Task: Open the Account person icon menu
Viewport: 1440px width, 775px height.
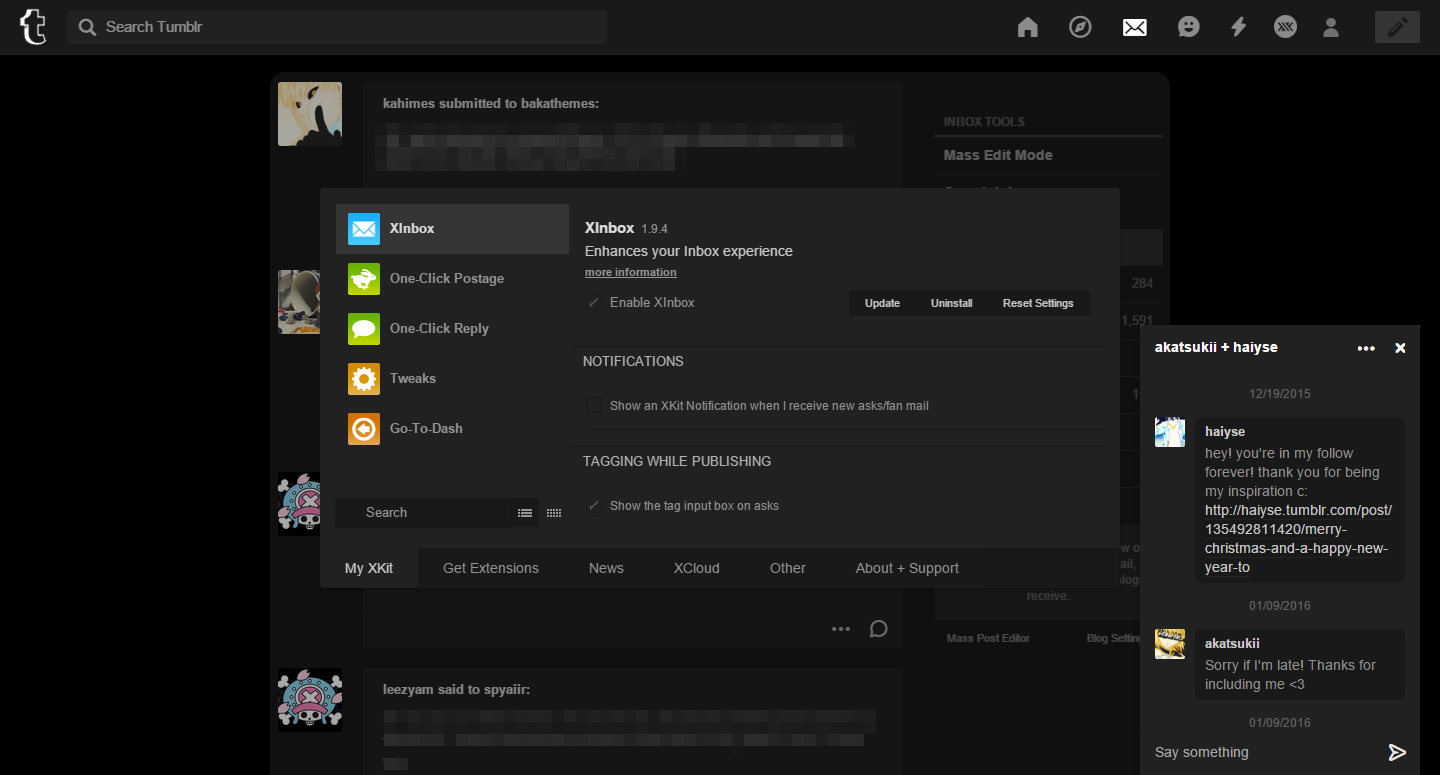Action: pos(1331,27)
